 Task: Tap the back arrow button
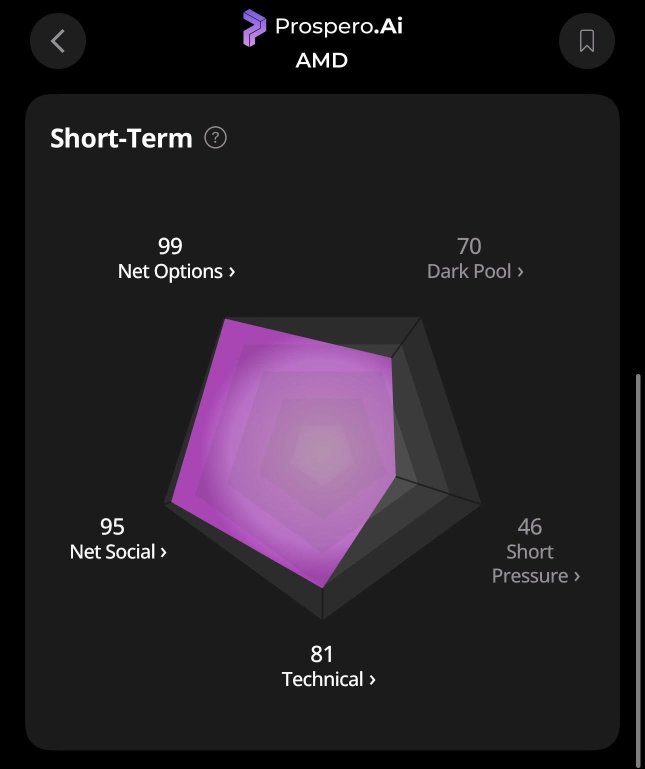tap(58, 41)
